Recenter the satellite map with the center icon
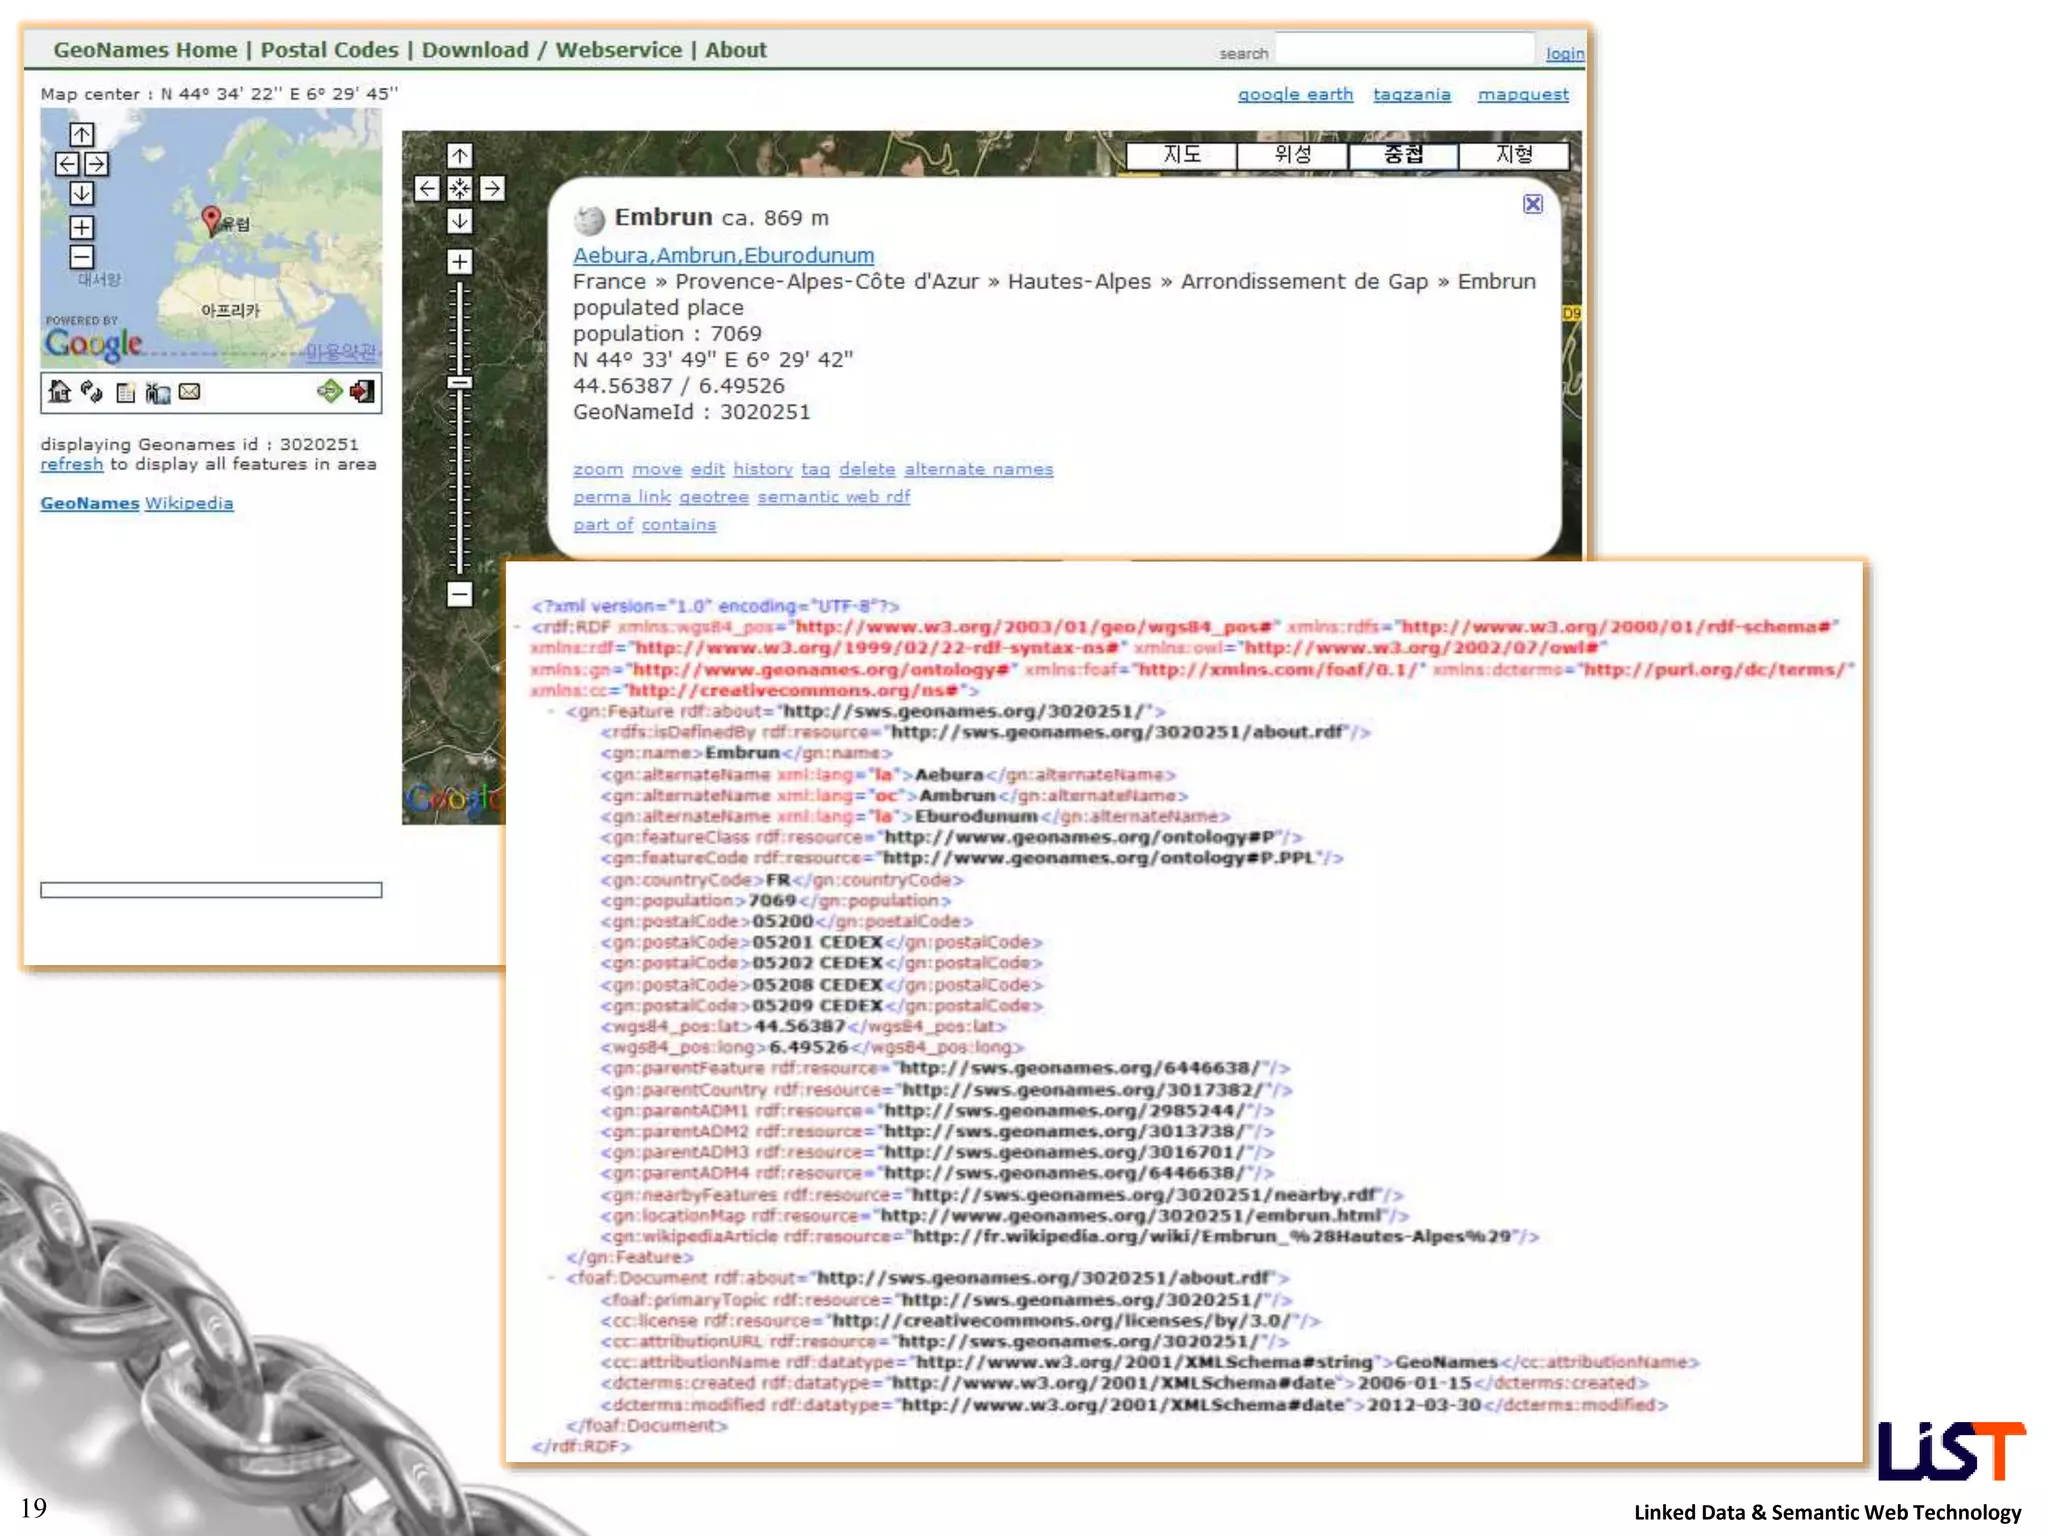 pos(460,188)
